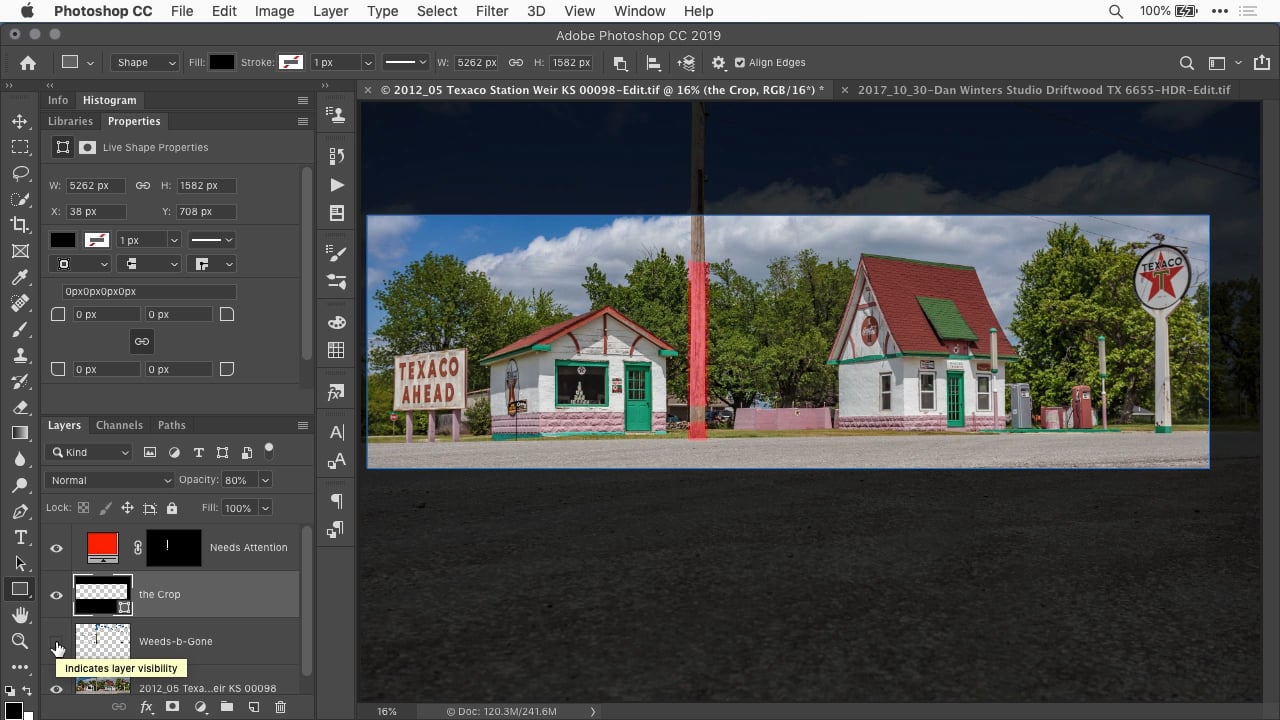This screenshot has height=720, width=1280.
Task: Switch to the Libraries tab
Action: (70, 121)
